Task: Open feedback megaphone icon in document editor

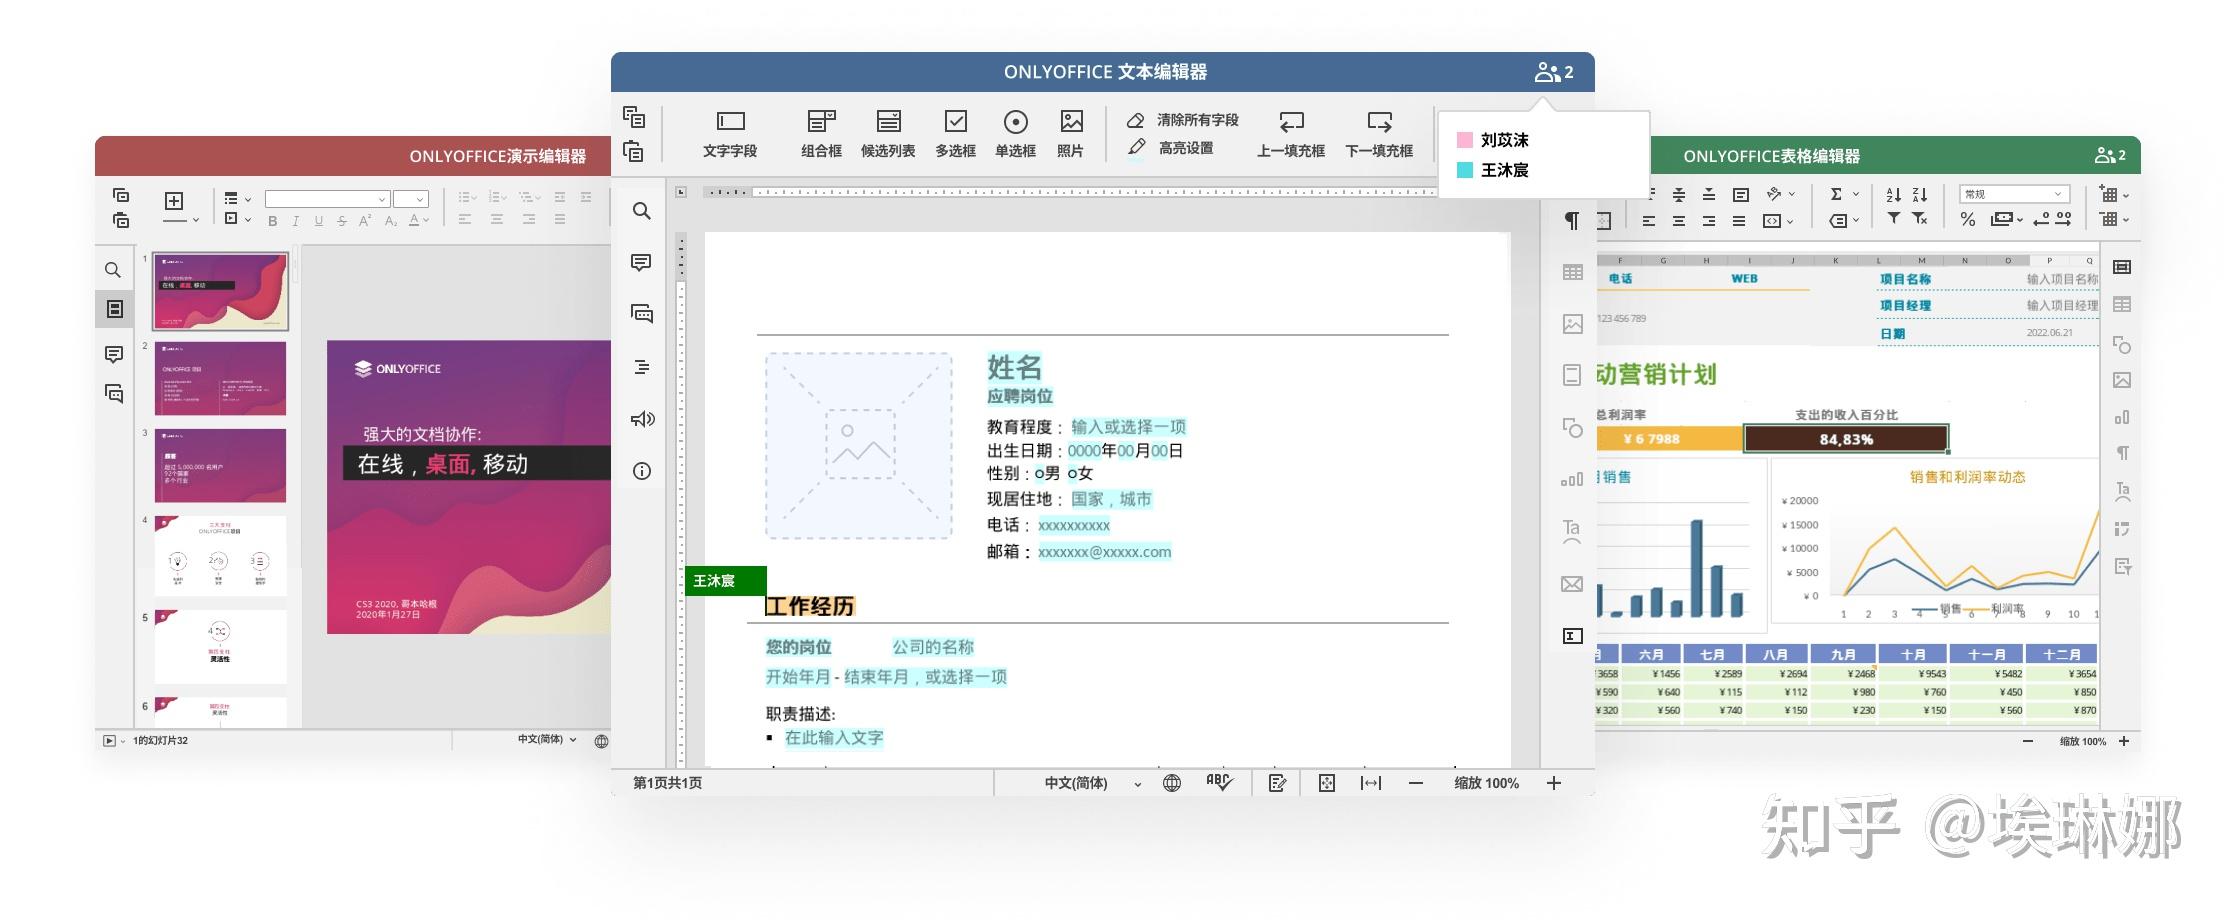Action: [642, 419]
